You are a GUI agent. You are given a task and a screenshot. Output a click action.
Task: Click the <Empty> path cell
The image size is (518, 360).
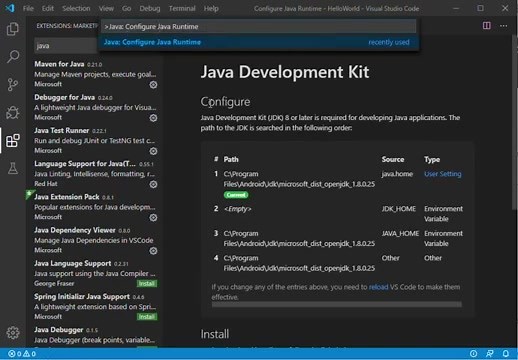click(x=237, y=209)
